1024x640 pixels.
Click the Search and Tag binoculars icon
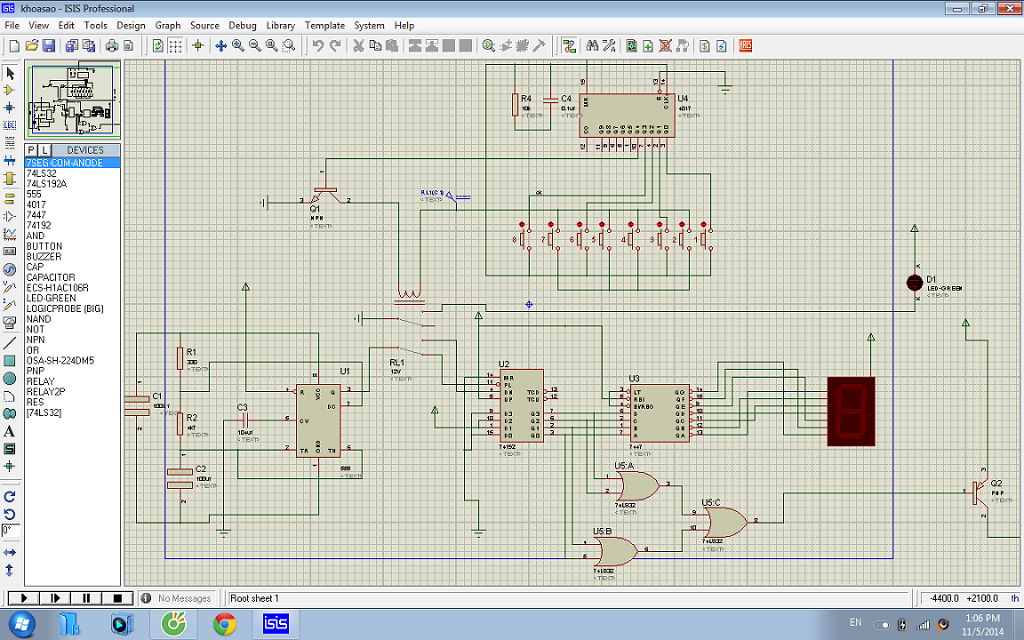tap(592, 45)
